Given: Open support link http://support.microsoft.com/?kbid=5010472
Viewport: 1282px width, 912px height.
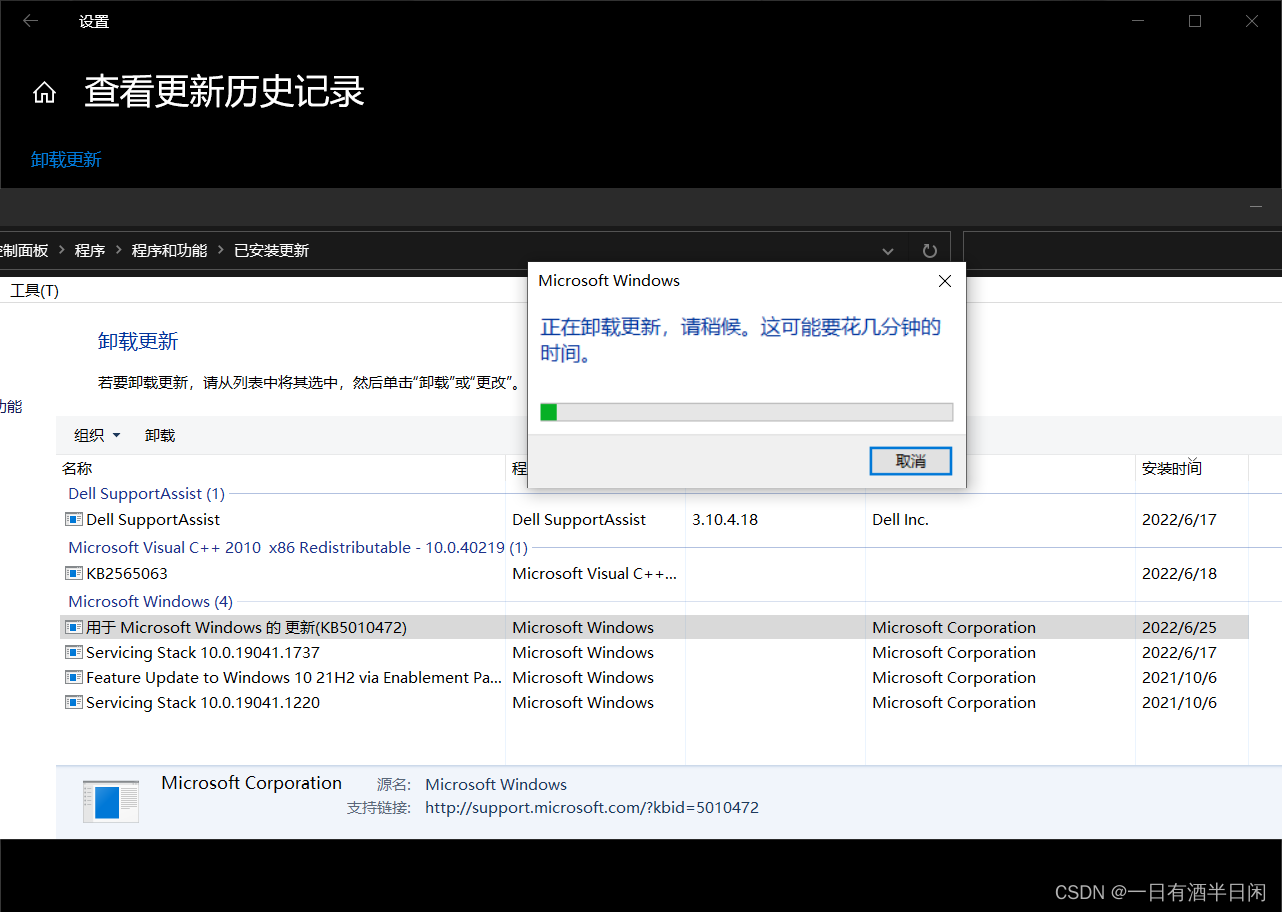Looking at the screenshot, I should (592, 807).
